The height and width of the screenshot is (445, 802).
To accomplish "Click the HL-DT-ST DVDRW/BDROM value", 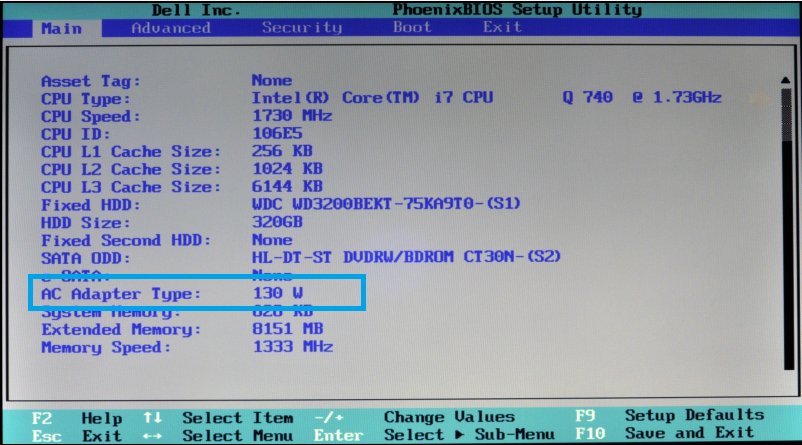I will [x=406, y=256].
